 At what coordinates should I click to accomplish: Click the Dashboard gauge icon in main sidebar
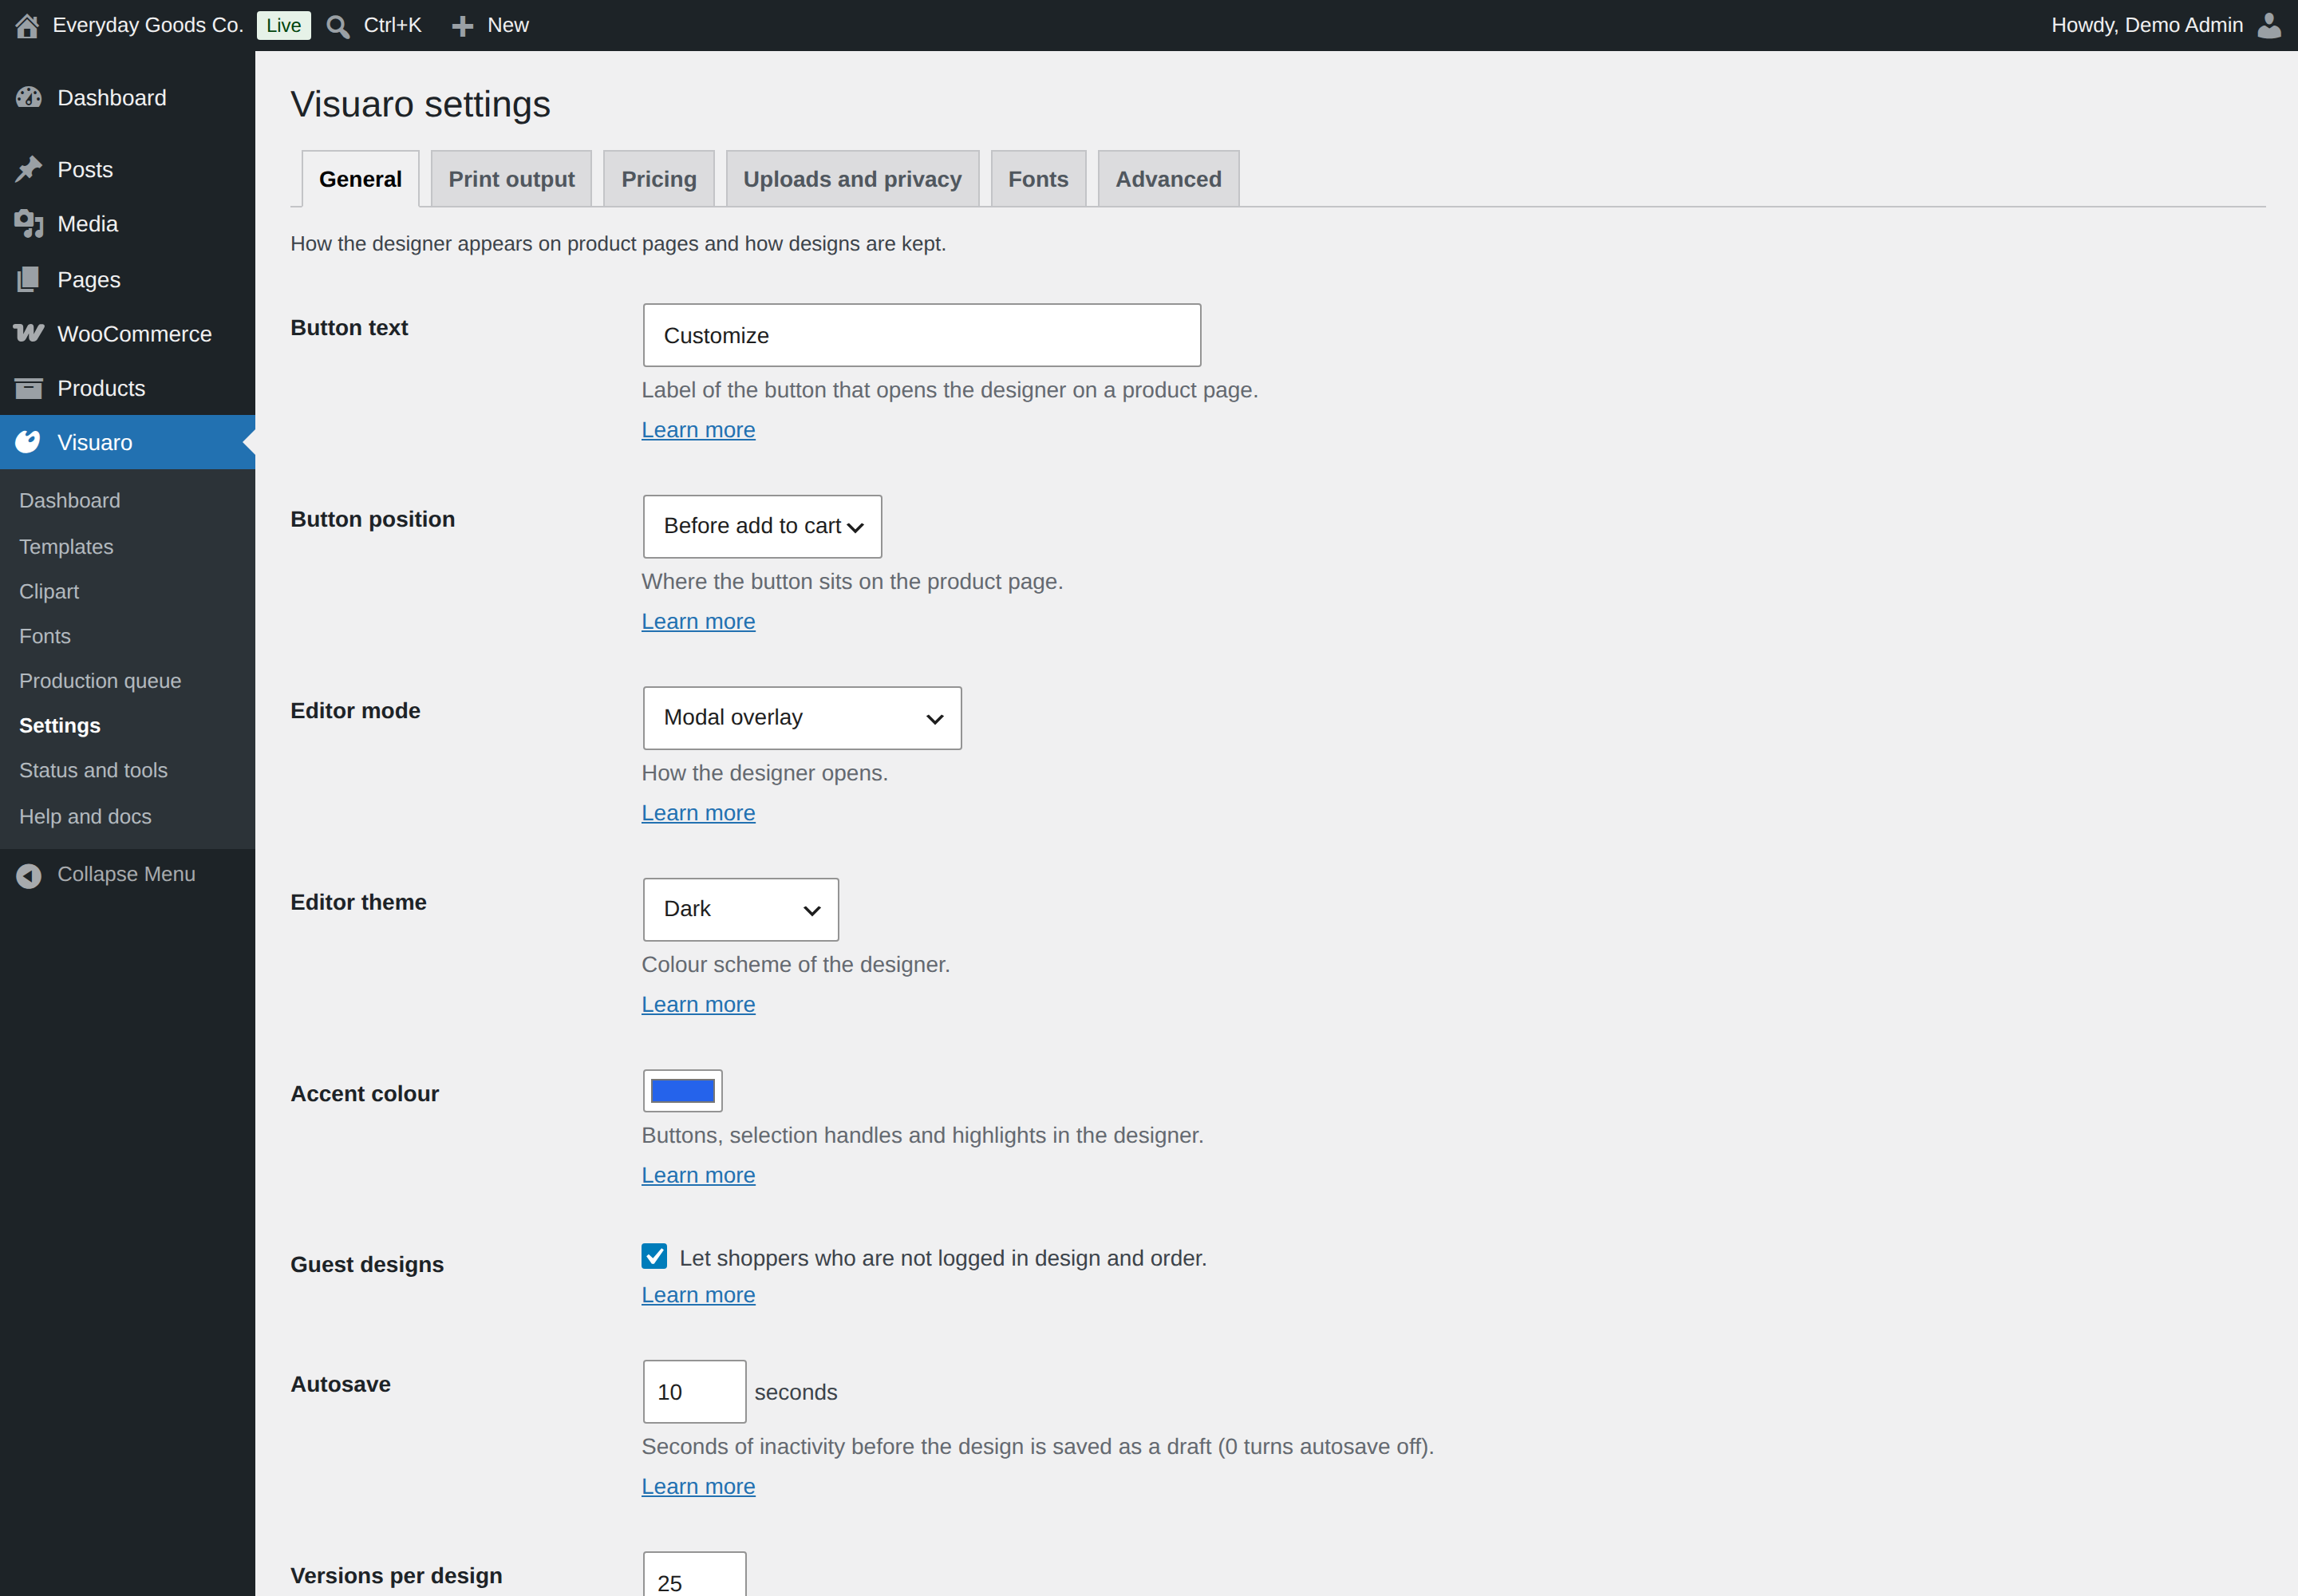point(29,98)
